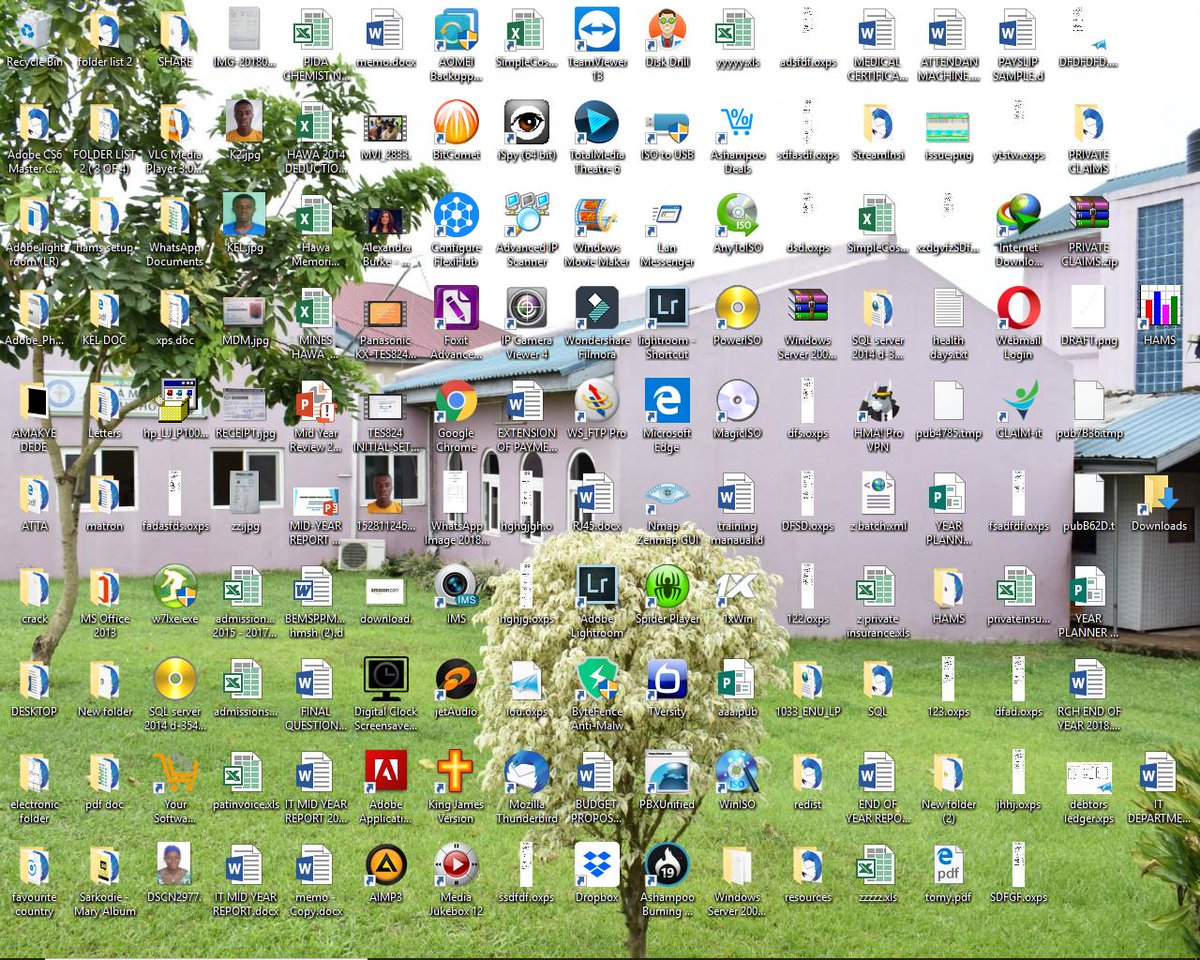The width and height of the screenshot is (1200, 960).
Task: Launch 1xWin shortcut
Action: click(x=737, y=586)
